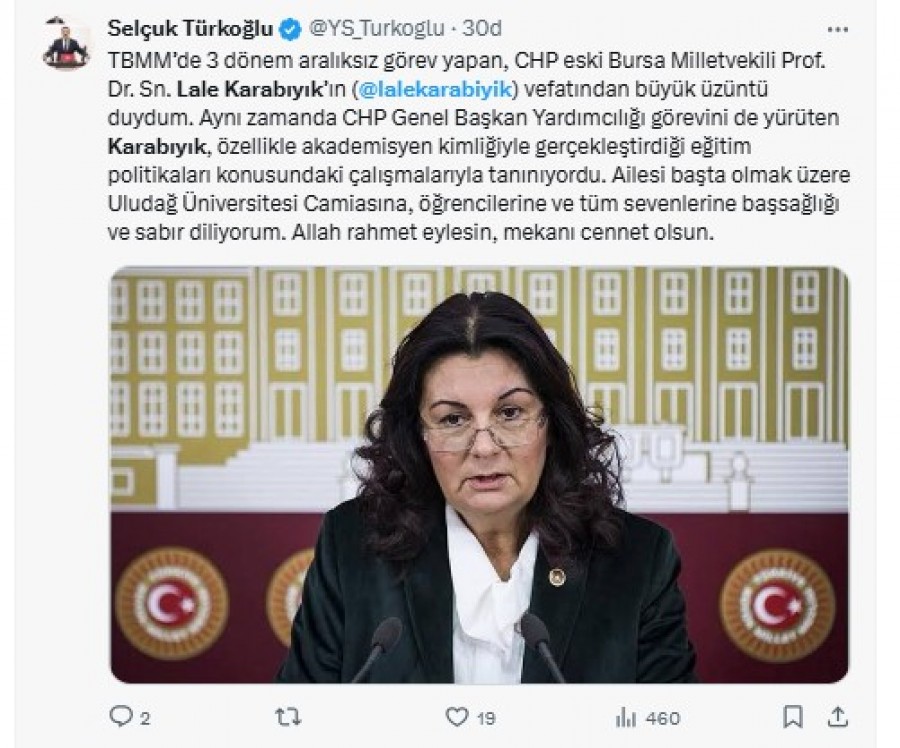Share the tweet using the upload arrow icon
This screenshot has height=748, width=900.
pos(838,716)
